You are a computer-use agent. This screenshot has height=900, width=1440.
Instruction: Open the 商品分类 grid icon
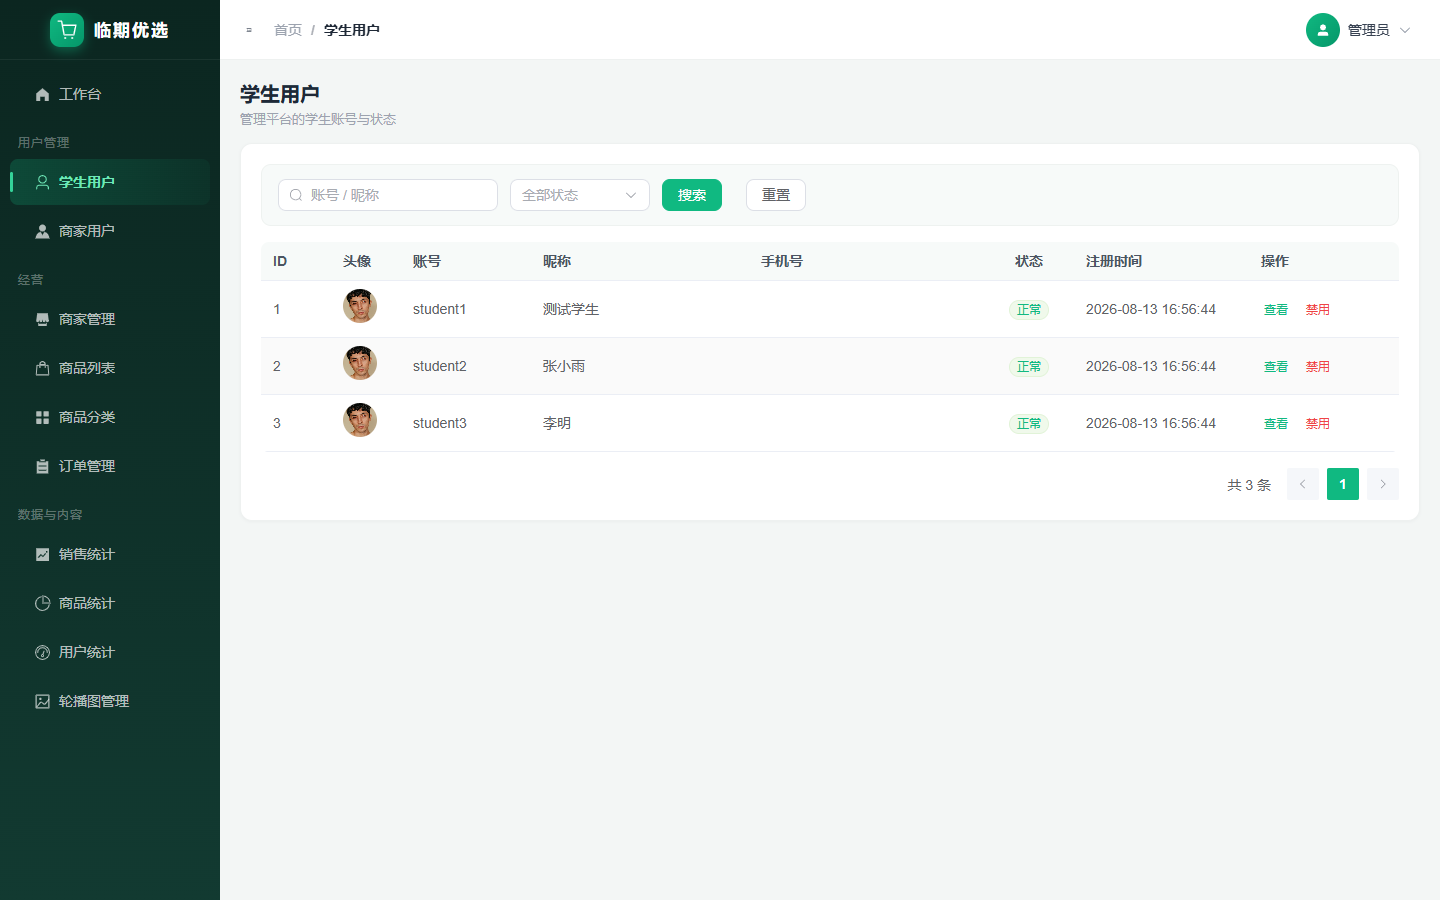(42, 417)
